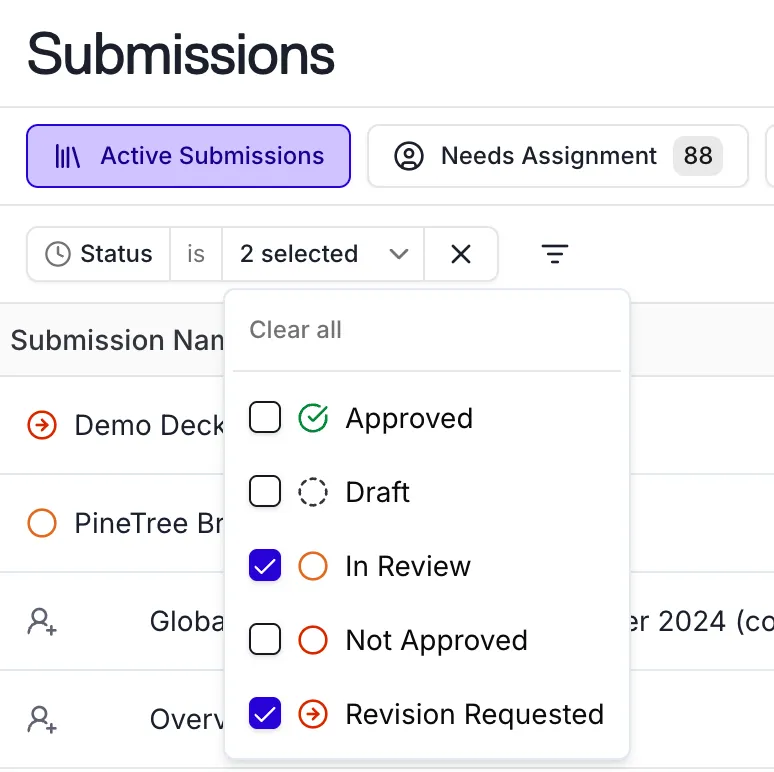Click Clear all in status dropdown
The width and height of the screenshot is (774, 772).
tap(295, 330)
